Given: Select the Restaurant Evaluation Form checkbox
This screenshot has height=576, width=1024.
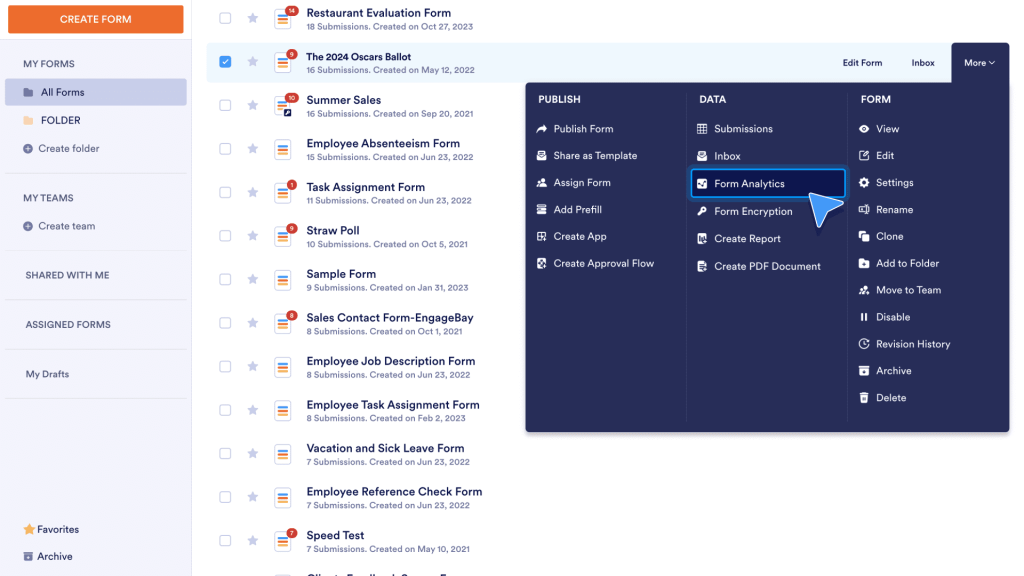Looking at the screenshot, I should pos(225,18).
